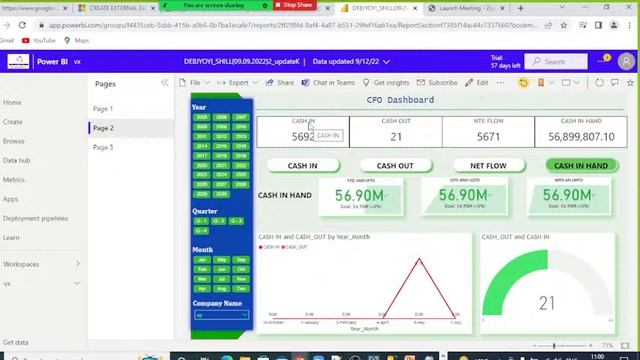Collapse the Pages pane with double chevron

(x=164, y=83)
